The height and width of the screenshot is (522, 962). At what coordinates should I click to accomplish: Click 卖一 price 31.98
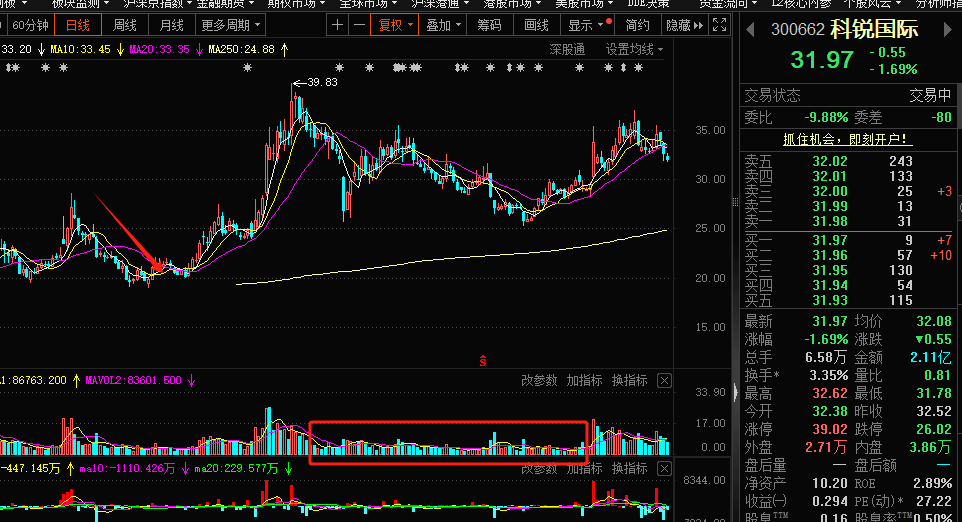[x=829, y=221]
